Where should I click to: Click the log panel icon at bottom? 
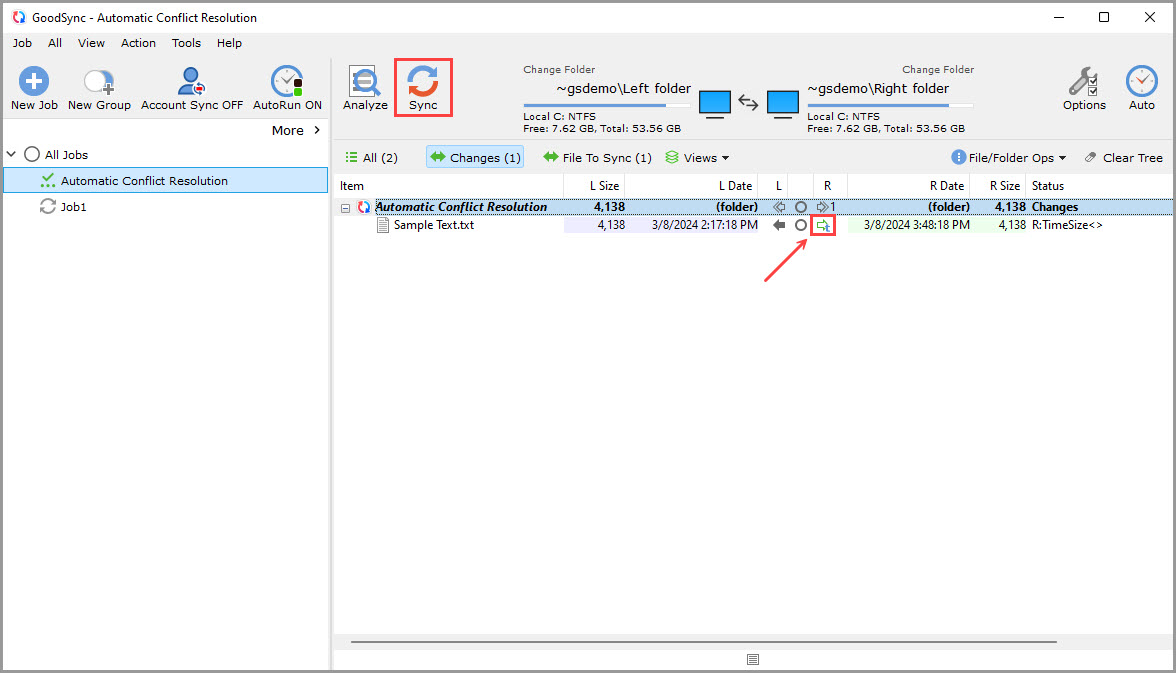click(x=753, y=659)
